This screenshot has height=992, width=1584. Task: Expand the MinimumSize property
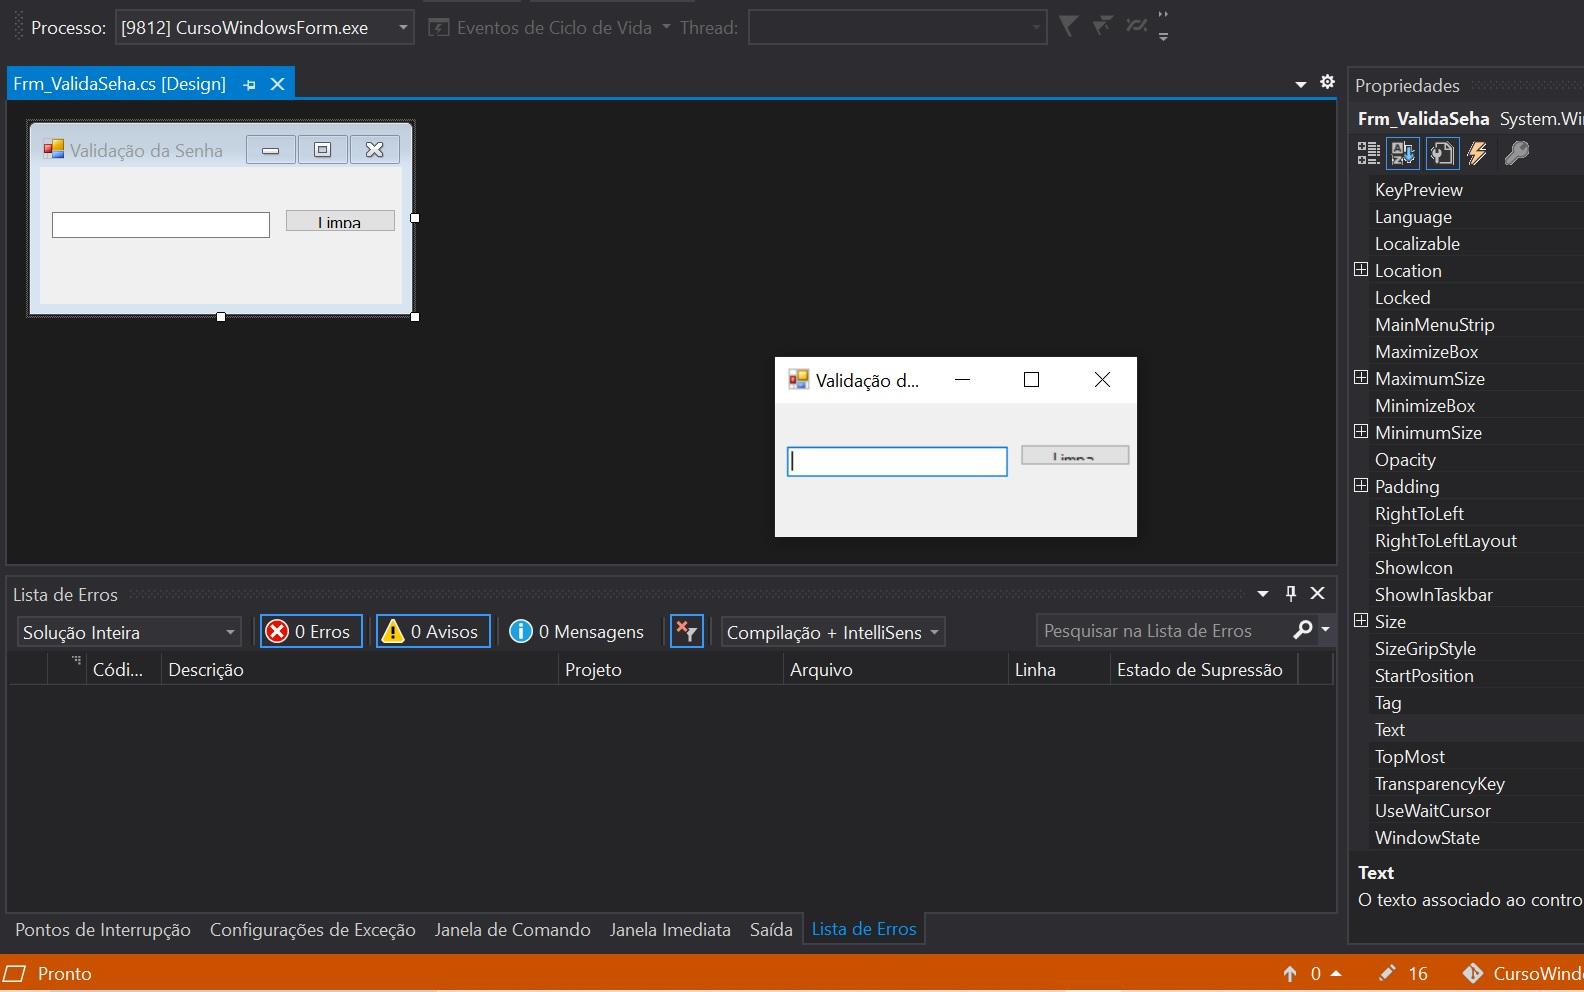pos(1361,431)
